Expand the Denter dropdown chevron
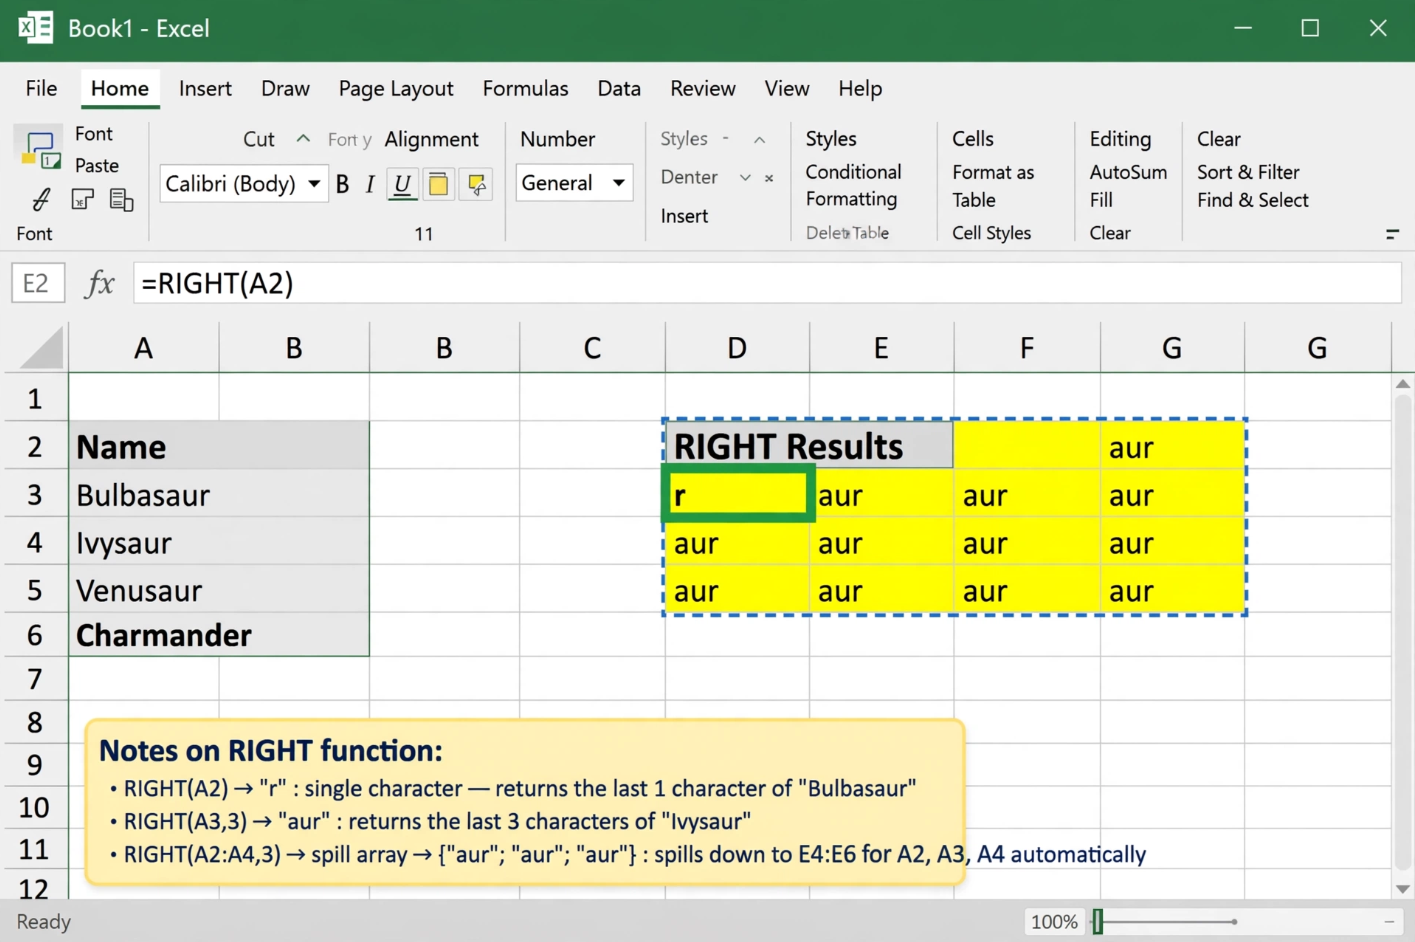Image resolution: width=1415 pixels, height=942 pixels. pyautogui.click(x=745, y=178)
